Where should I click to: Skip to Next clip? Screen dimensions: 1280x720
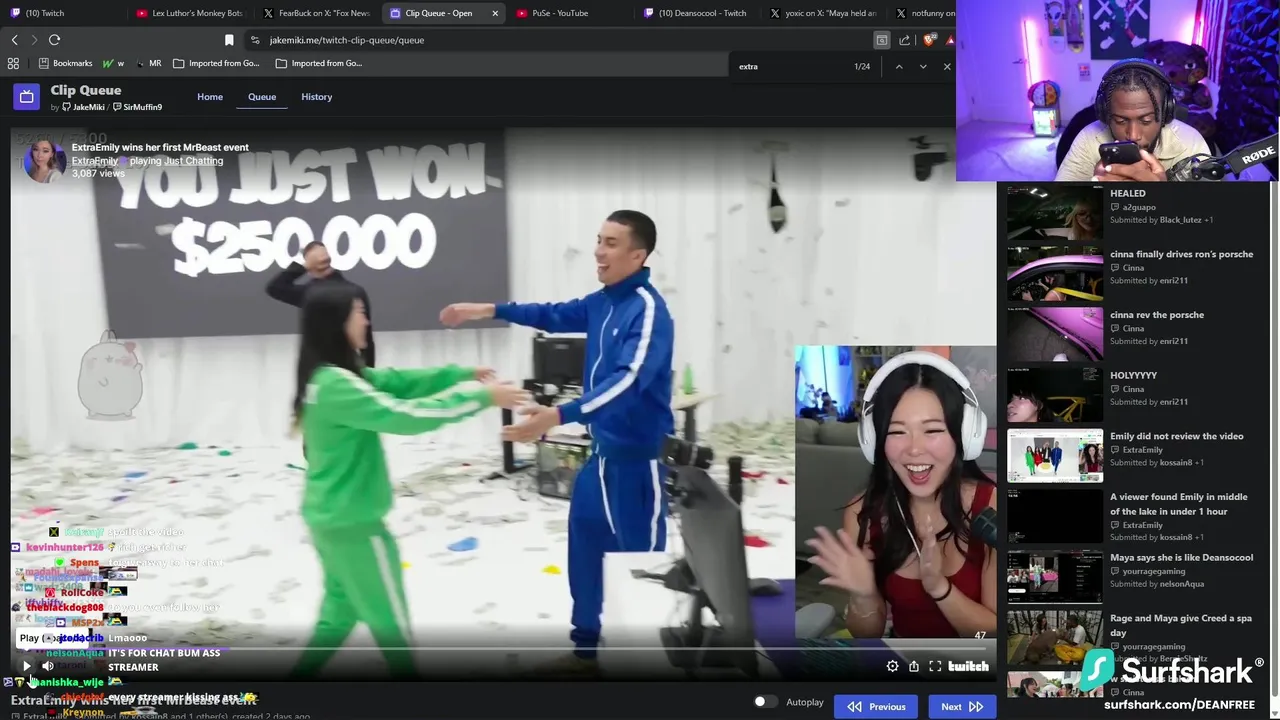962,707
